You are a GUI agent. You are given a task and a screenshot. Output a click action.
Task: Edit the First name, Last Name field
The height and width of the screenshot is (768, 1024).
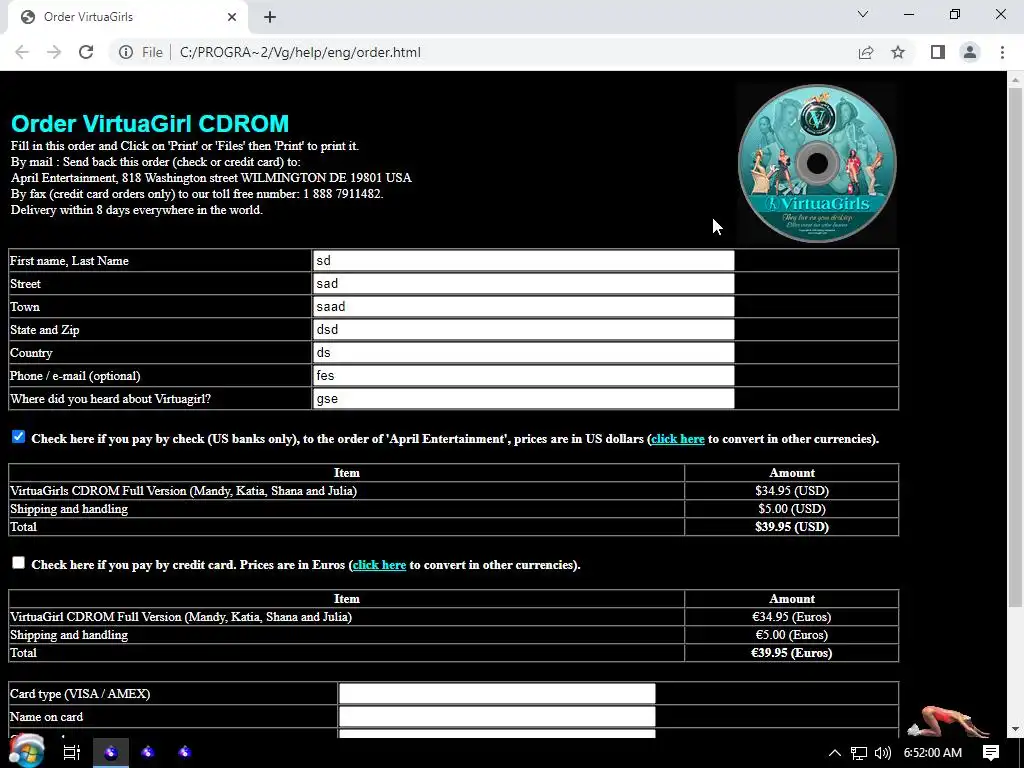click(523, 261)
